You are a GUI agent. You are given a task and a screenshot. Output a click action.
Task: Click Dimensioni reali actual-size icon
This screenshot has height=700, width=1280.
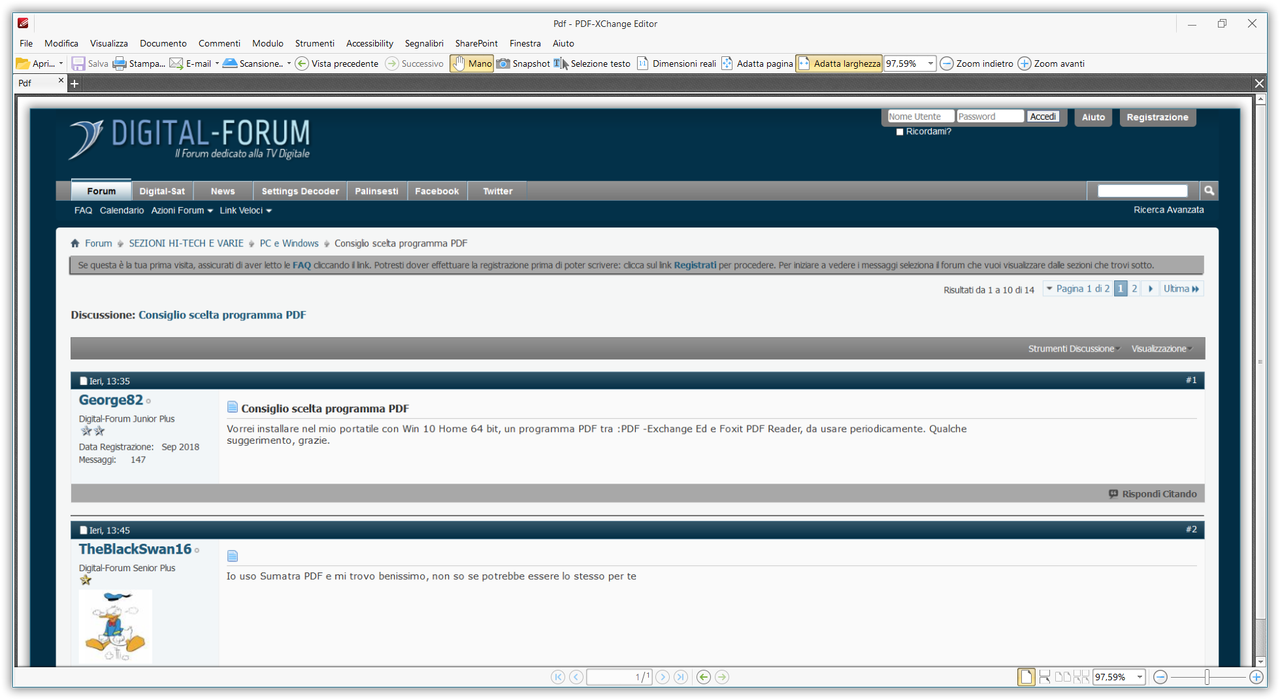[643, 63]
